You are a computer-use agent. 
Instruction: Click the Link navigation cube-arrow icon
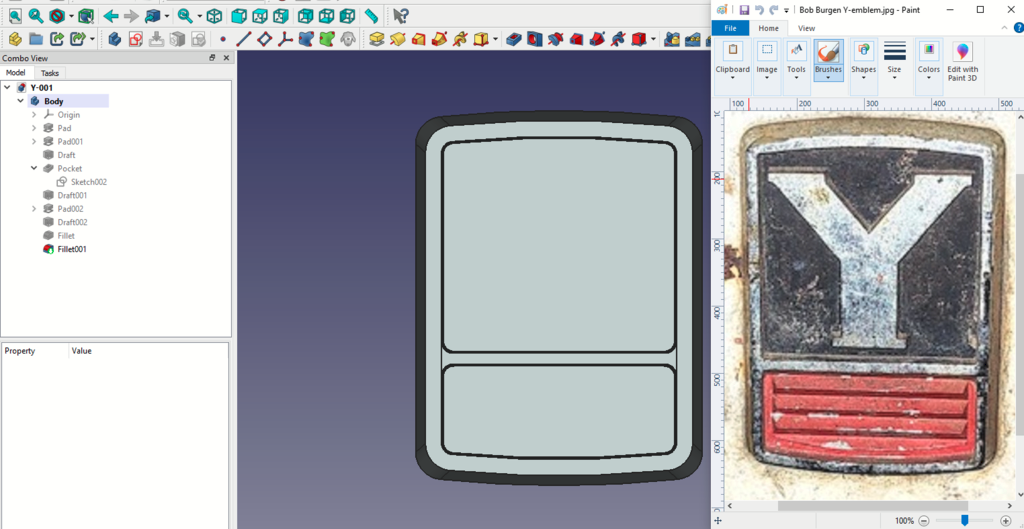[x=152, y=16]
